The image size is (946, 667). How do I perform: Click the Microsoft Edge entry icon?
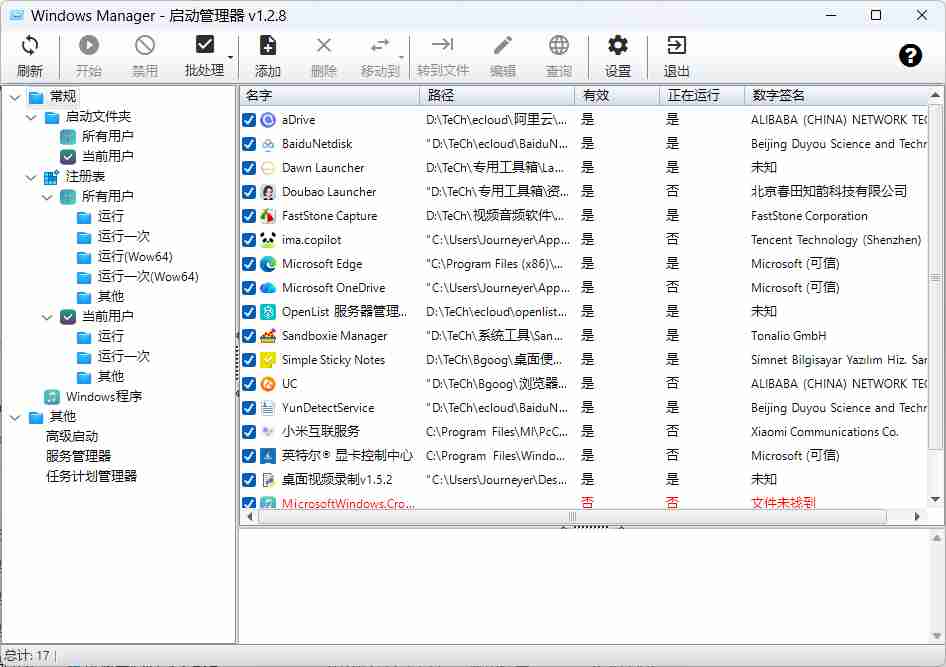tap(268, 264)
